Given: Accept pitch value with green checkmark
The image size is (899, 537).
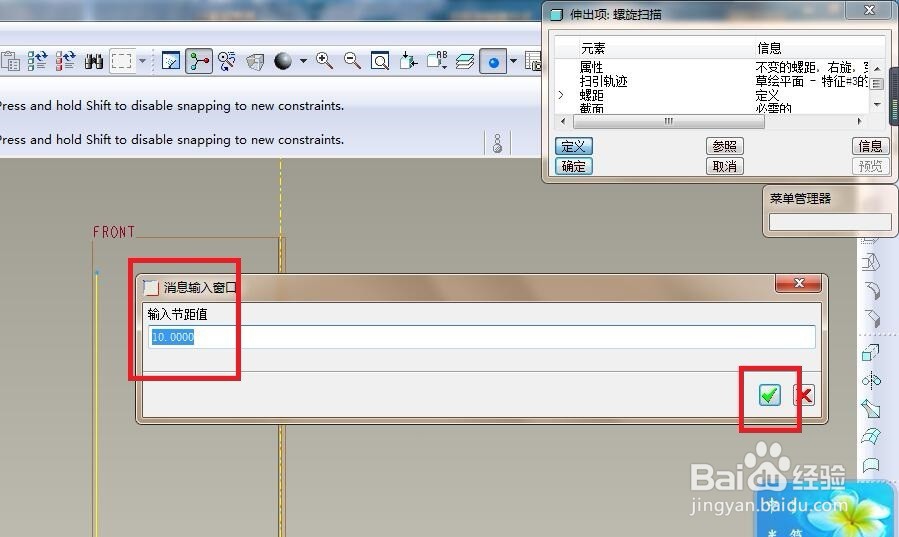Looking at the screenshot, I should pos(769,395).
